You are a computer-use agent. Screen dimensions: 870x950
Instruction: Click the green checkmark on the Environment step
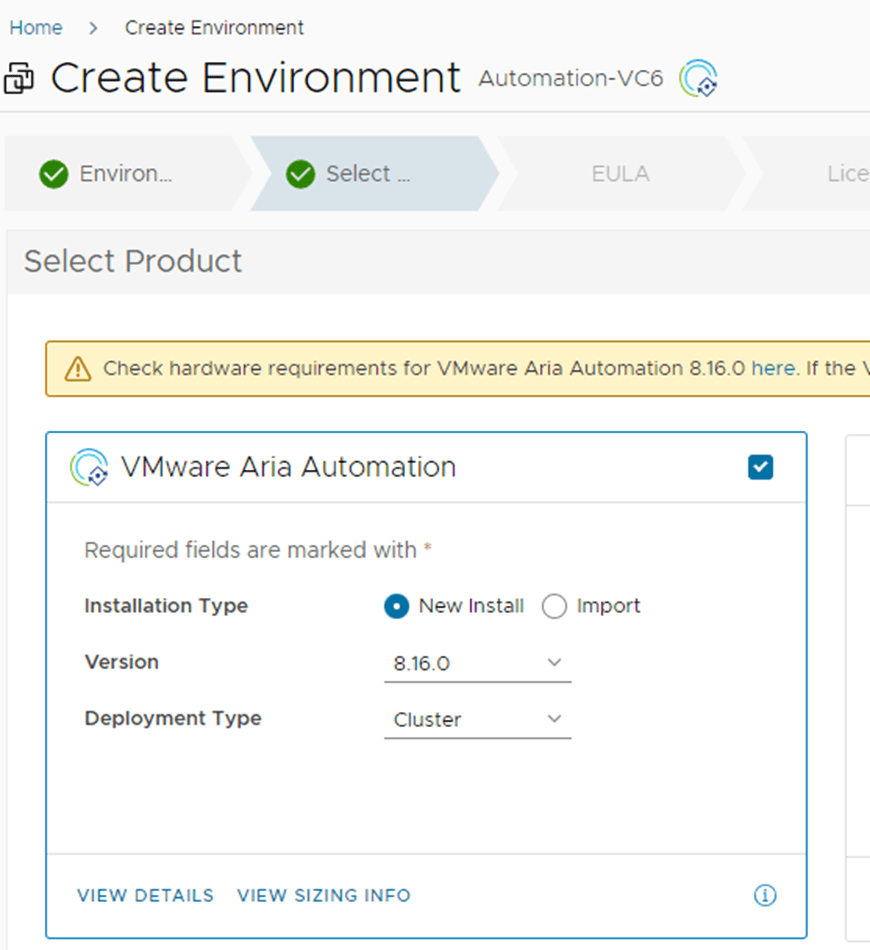coord(53,174)
